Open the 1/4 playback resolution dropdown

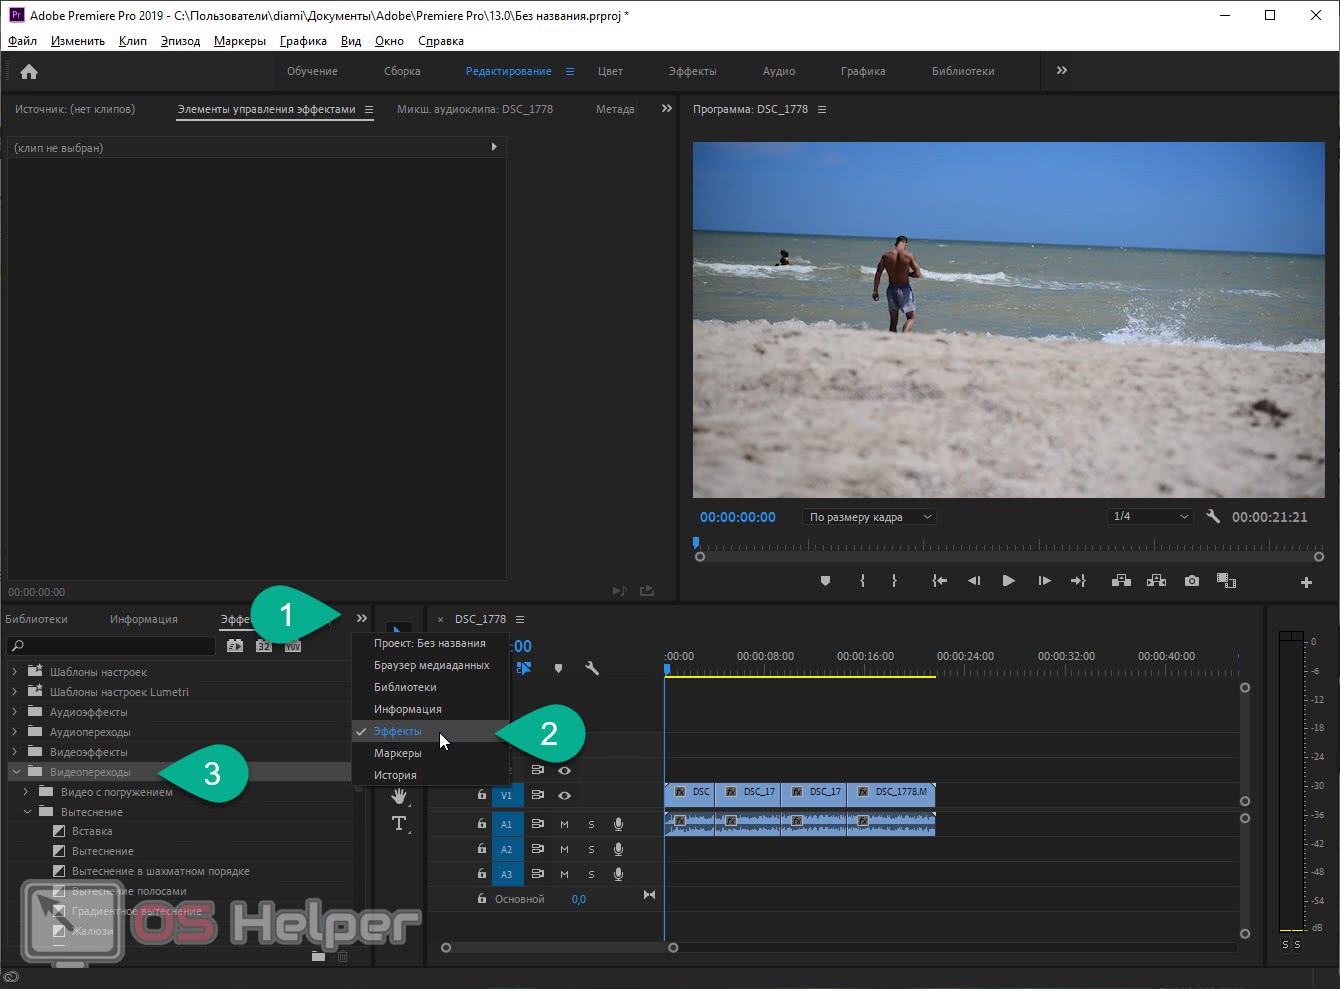tap(1150, 517)
